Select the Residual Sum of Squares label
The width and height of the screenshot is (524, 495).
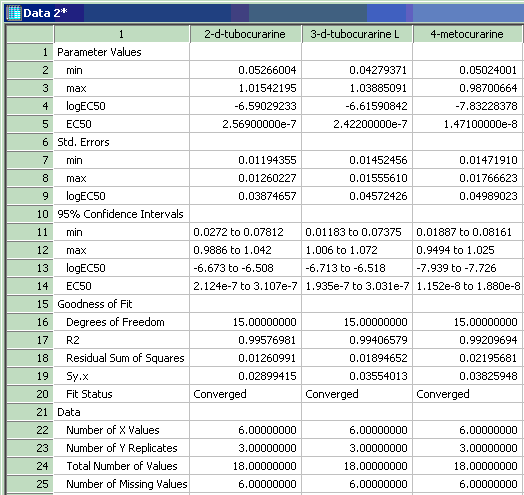tap(125, 358)
